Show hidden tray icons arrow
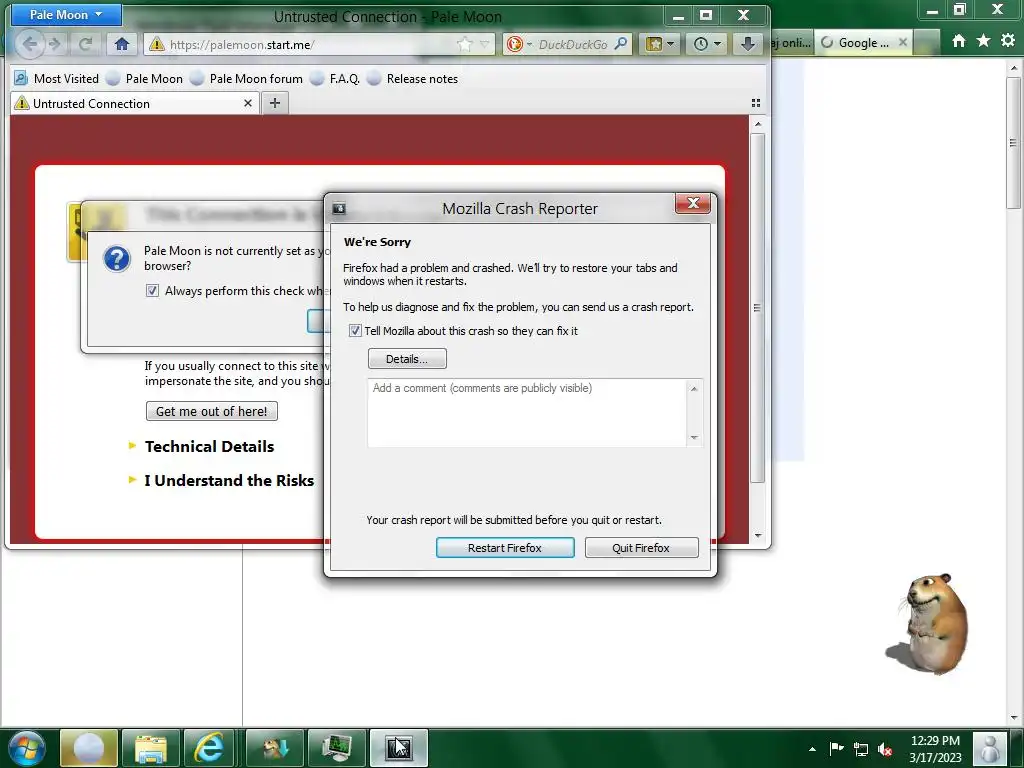The height and width of the screenshot is (768, 1024). 812,749
